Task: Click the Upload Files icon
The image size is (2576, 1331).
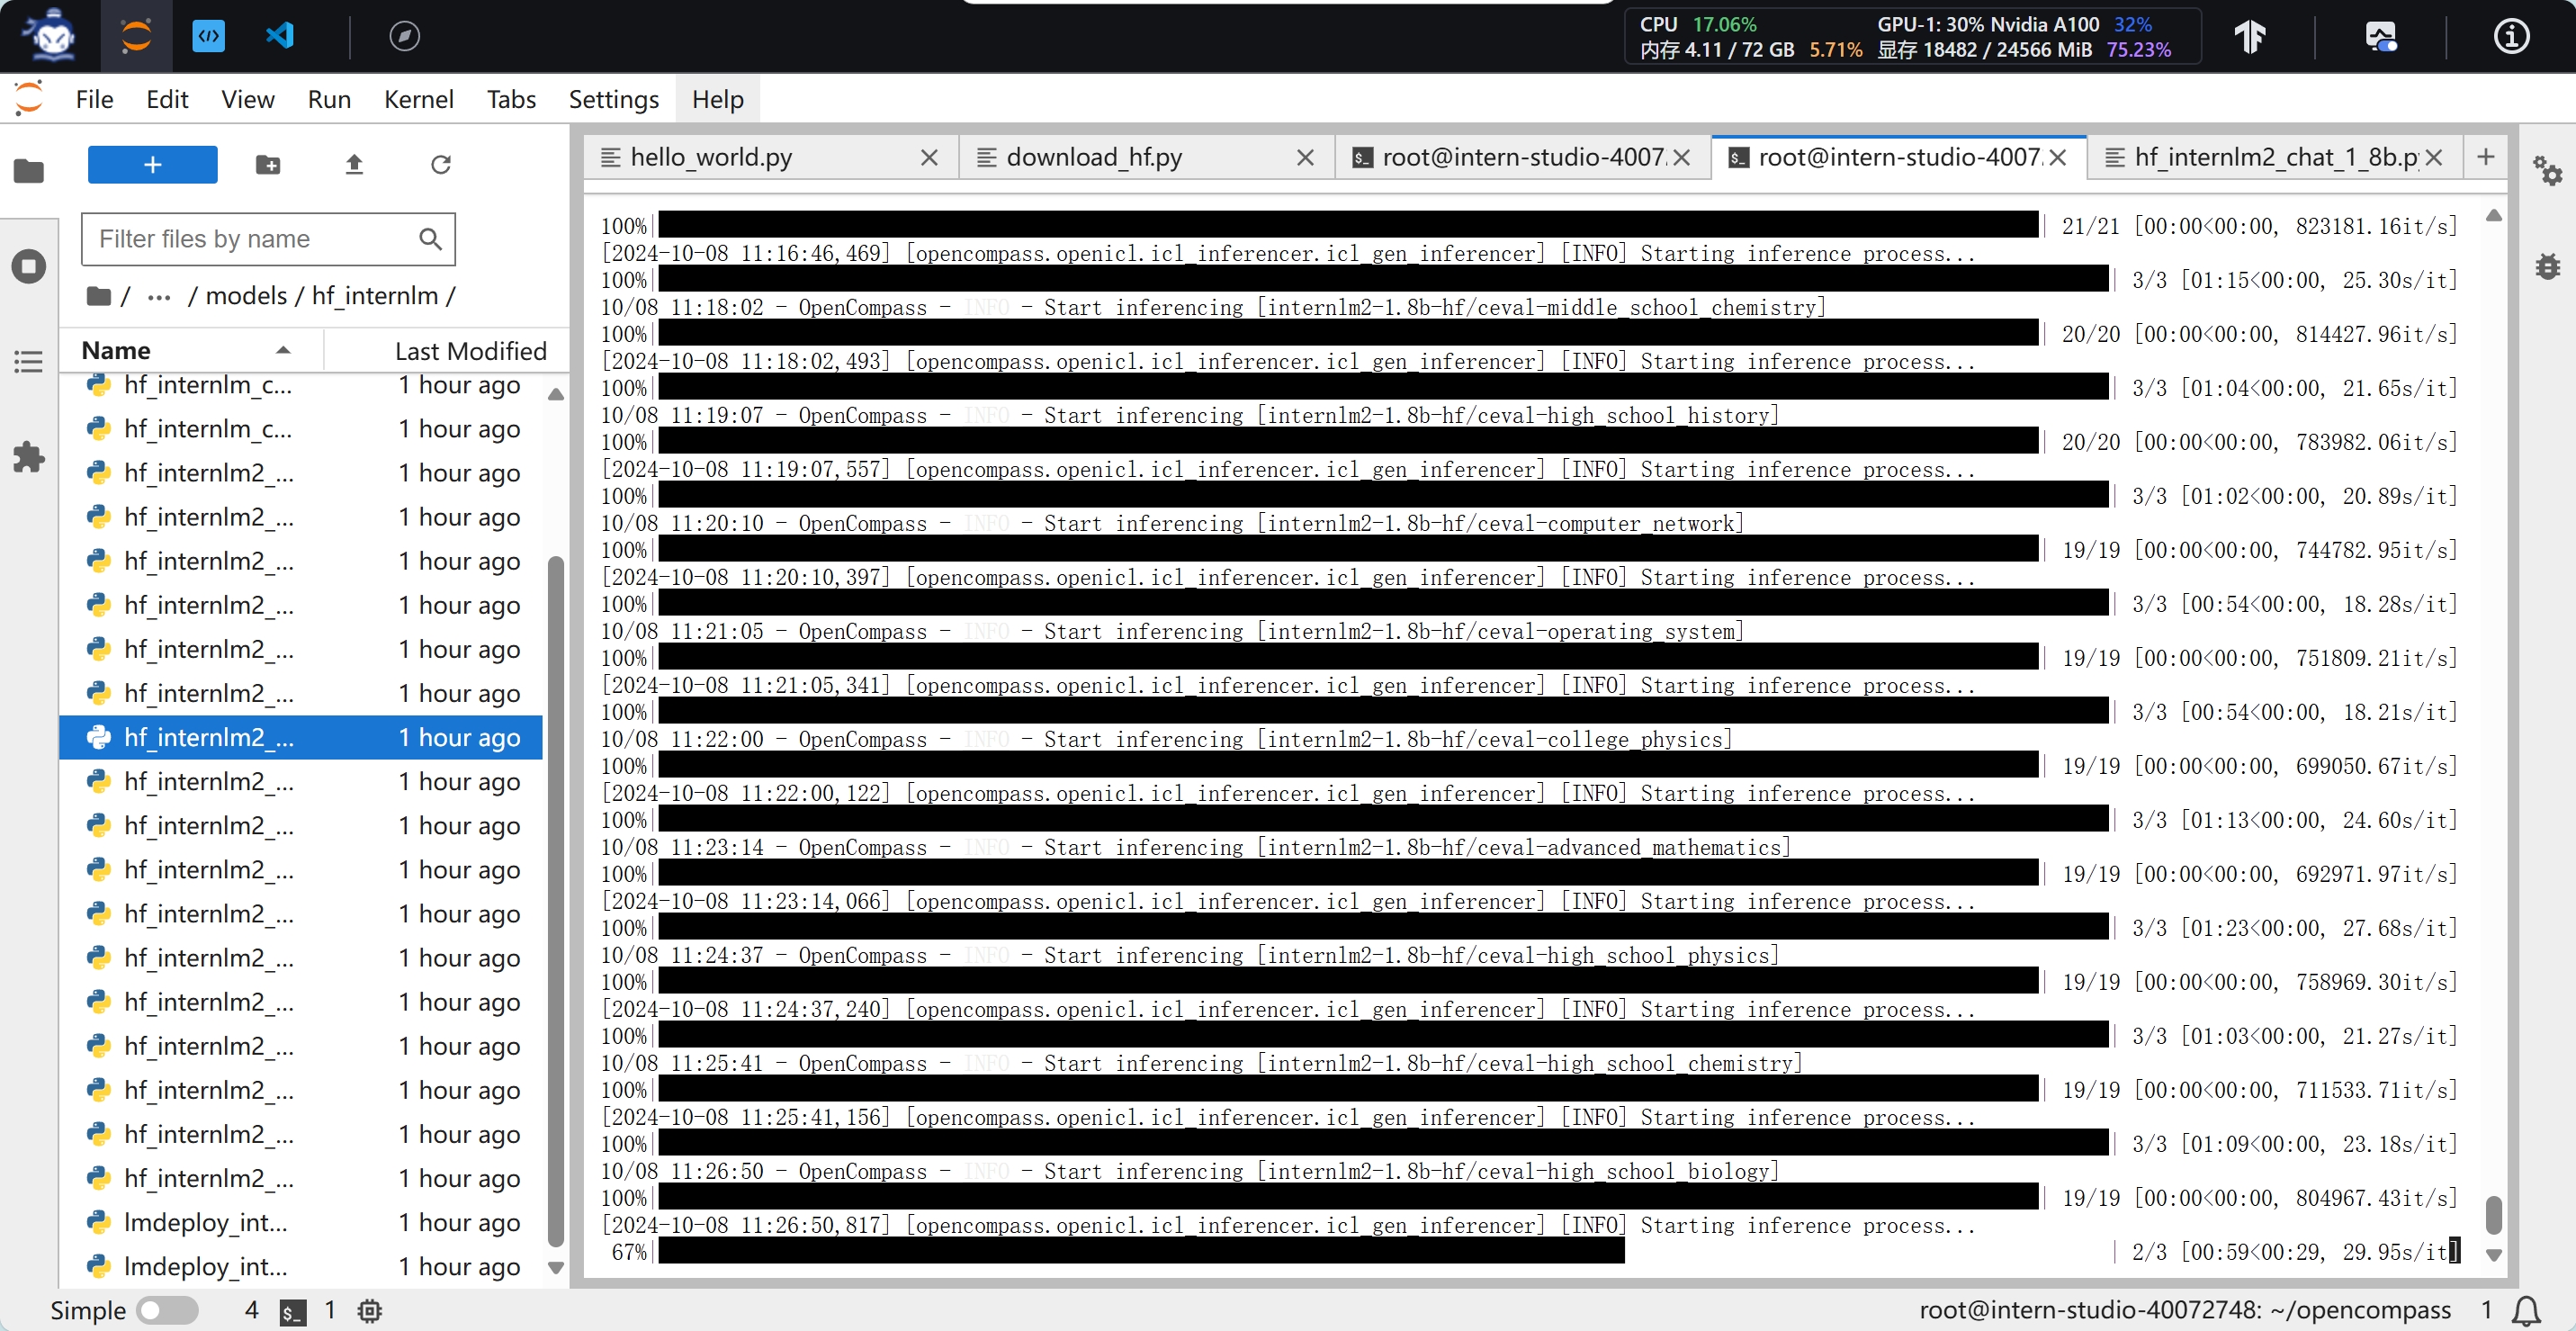Action: (x=354, y=164)
